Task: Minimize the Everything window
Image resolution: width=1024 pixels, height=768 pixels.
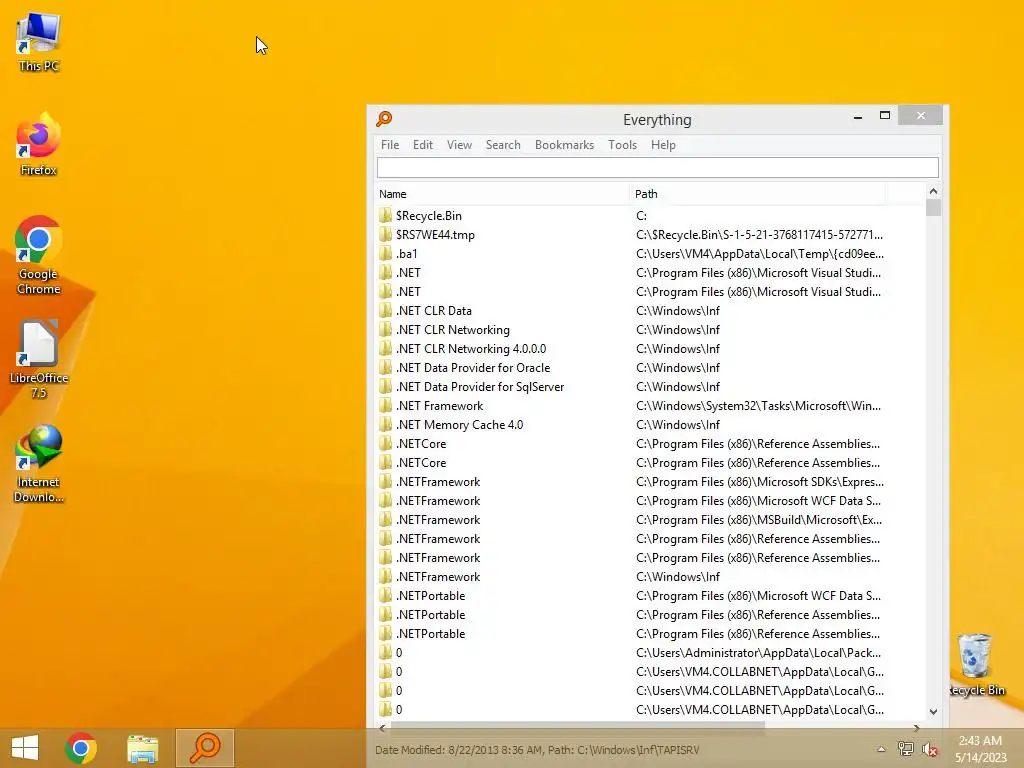Action: (857, 116)
